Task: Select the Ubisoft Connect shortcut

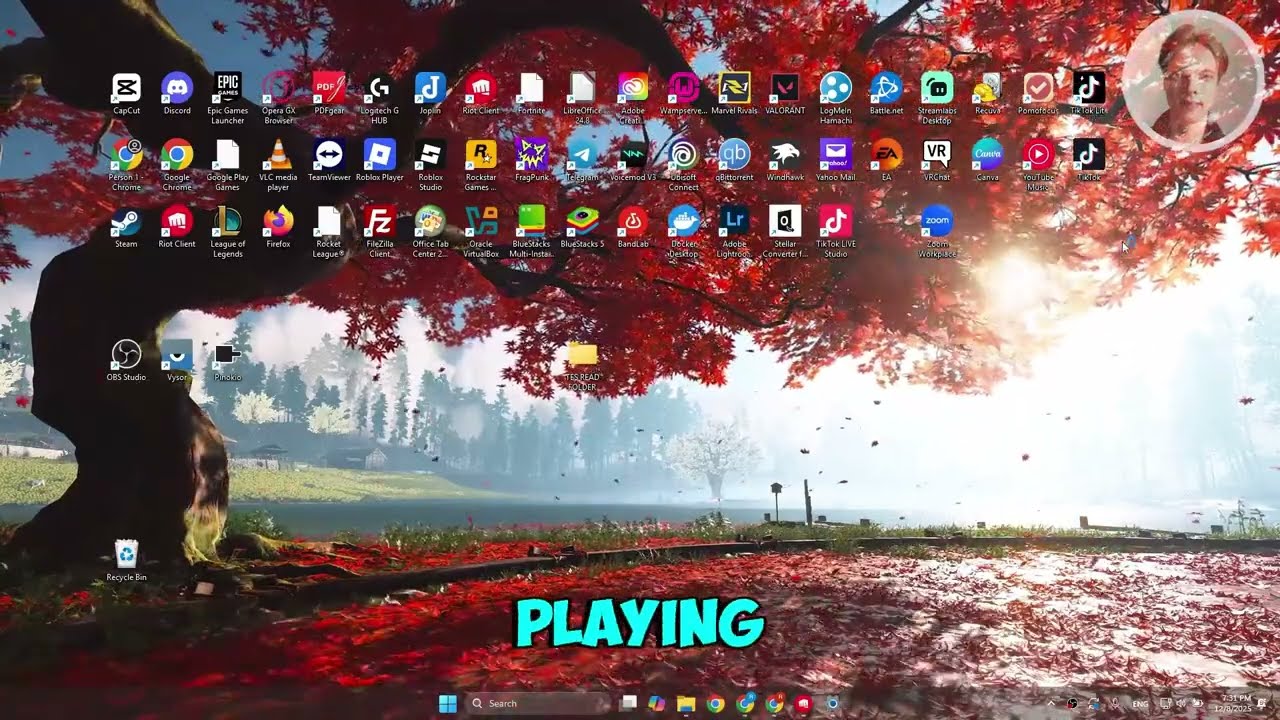Action: pyautogui.click(x=684, y=154)
